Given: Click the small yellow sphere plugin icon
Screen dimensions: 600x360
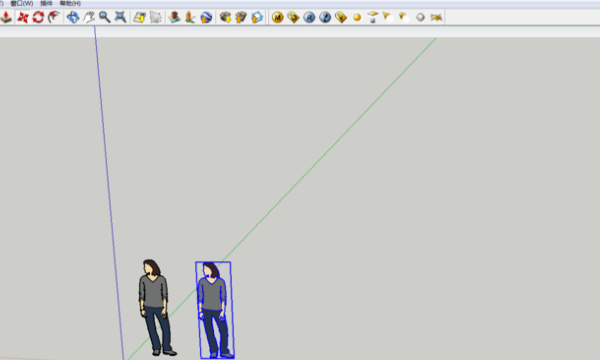Looking at the screenshot, I should point(357,18).
